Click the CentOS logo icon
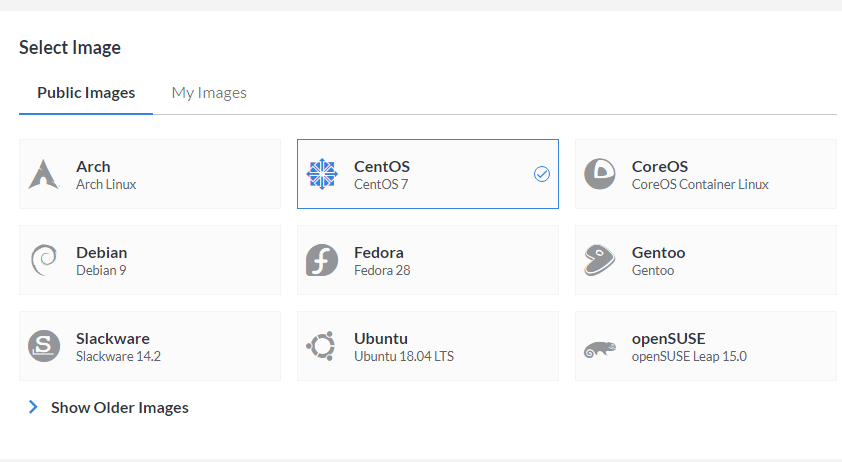This screenshot has width=842, height=462. (x=322, y=174)
